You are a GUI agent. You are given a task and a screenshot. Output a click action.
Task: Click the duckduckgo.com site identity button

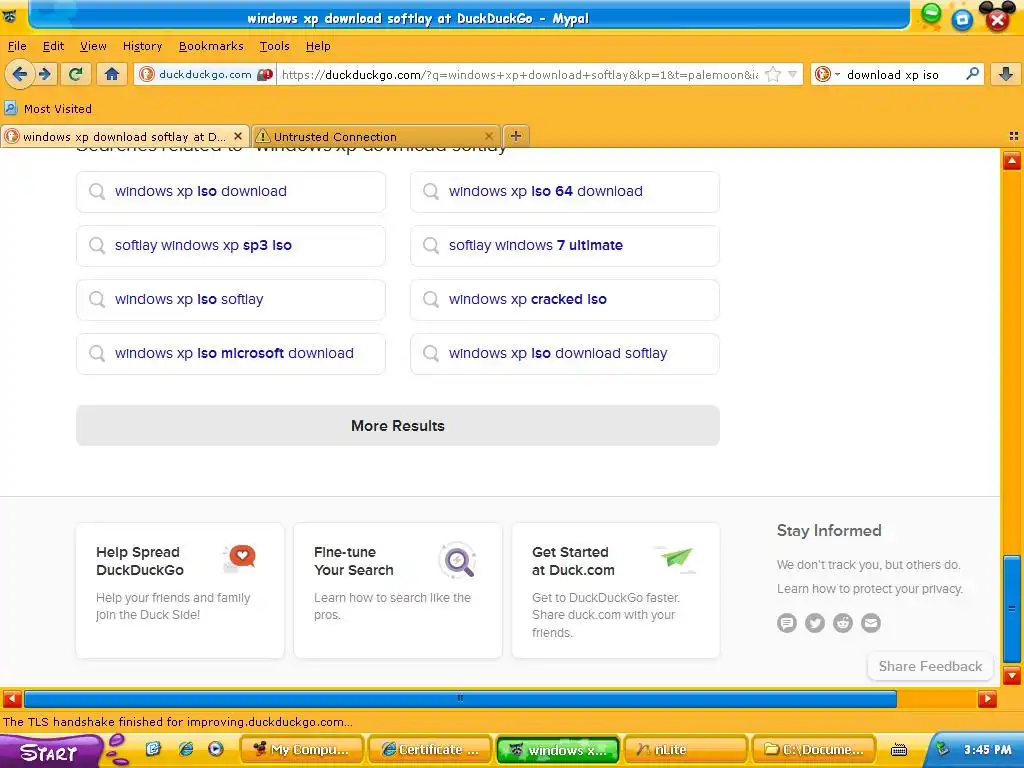click(x=205, y=74)
